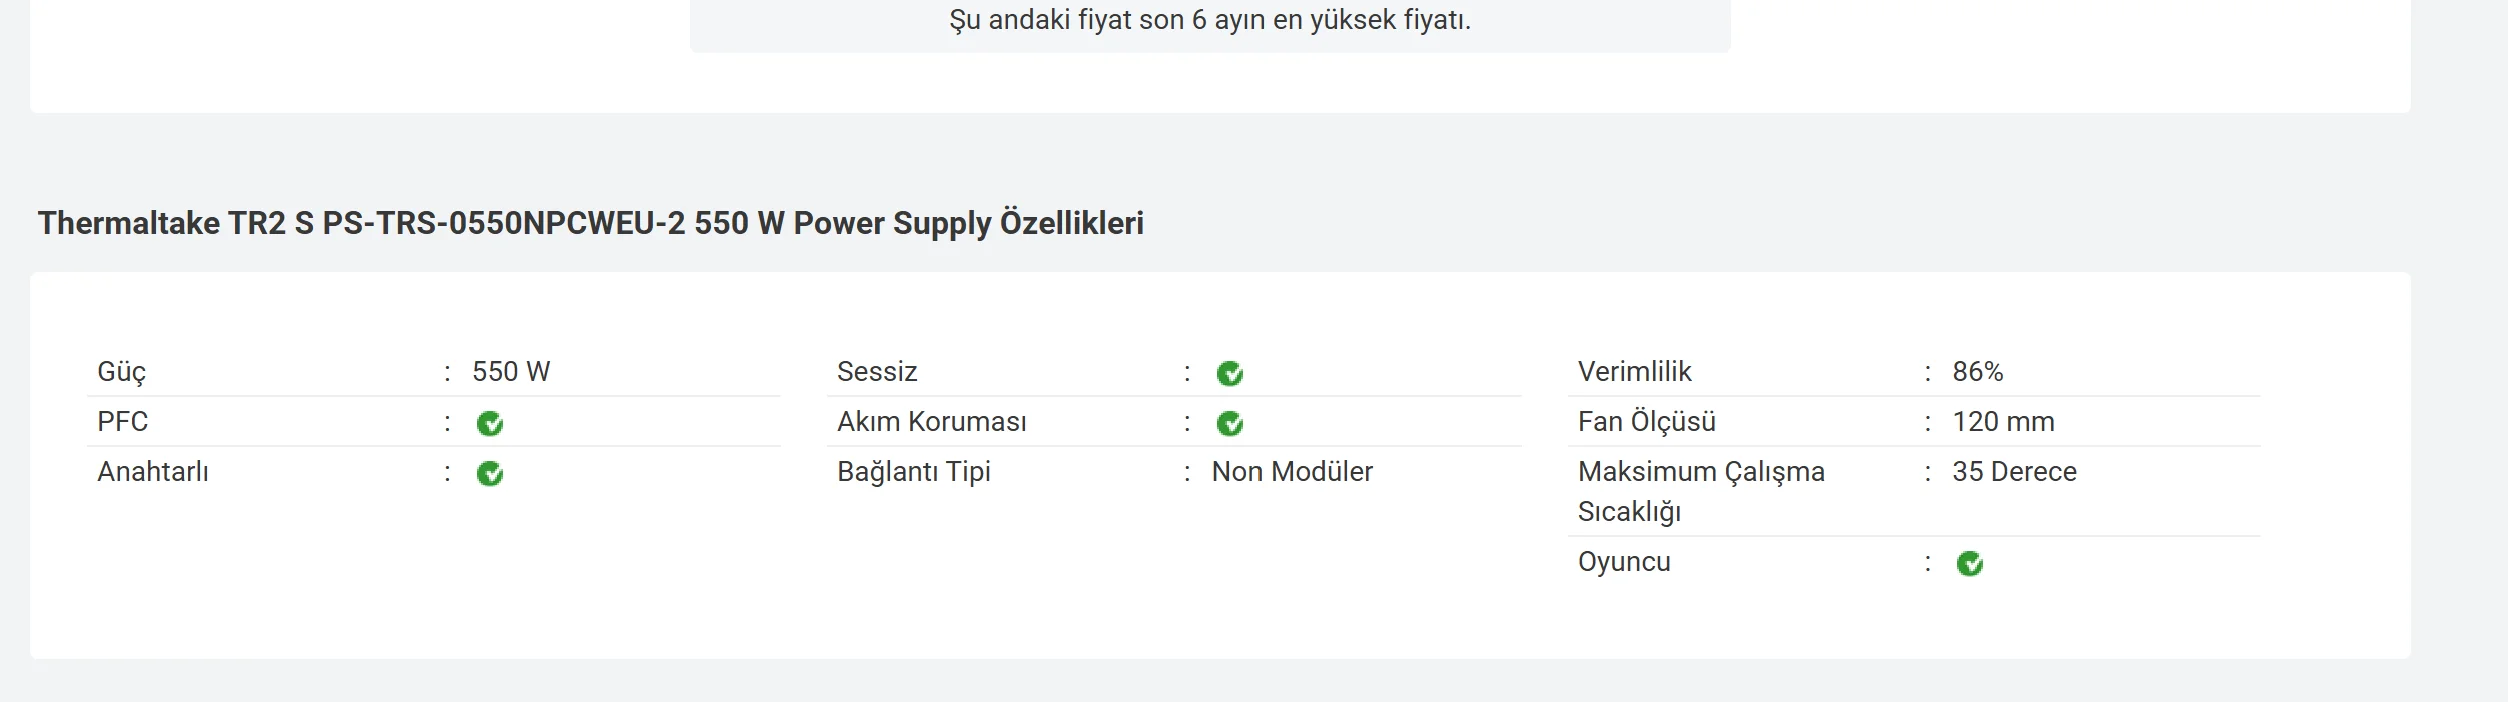Select the Thermaltake TR2 S Özellikleri heading
2508x702 pixels.
(x=590, y=223)
